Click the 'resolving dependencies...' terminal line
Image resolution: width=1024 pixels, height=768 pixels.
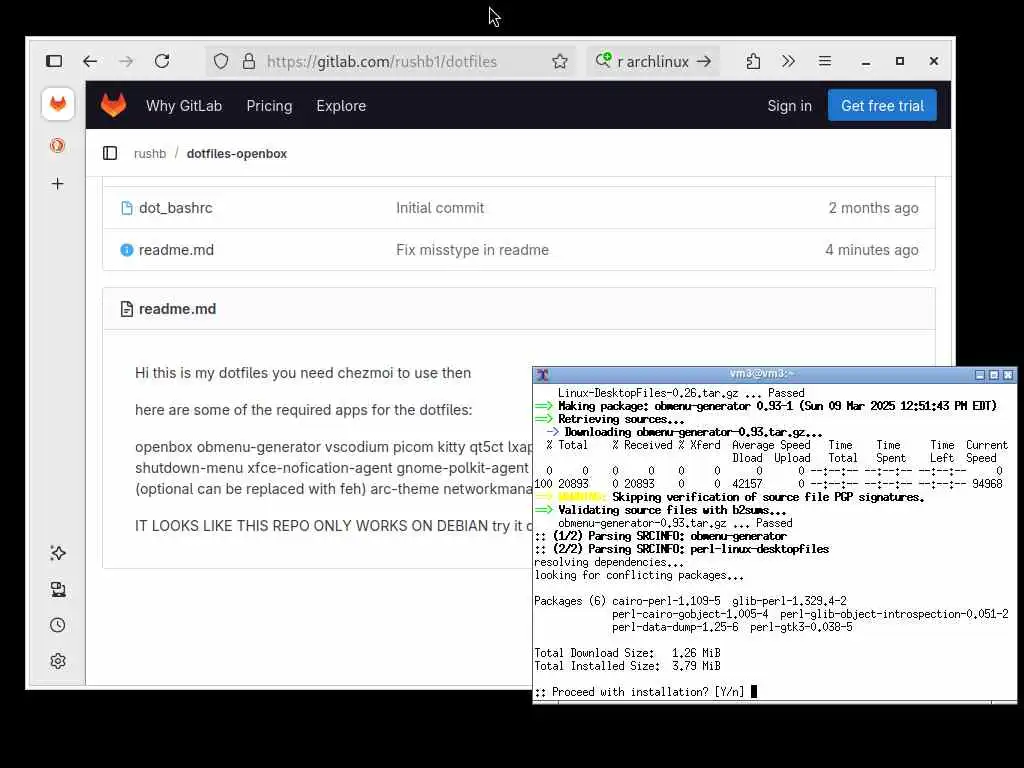coord(609,562)
